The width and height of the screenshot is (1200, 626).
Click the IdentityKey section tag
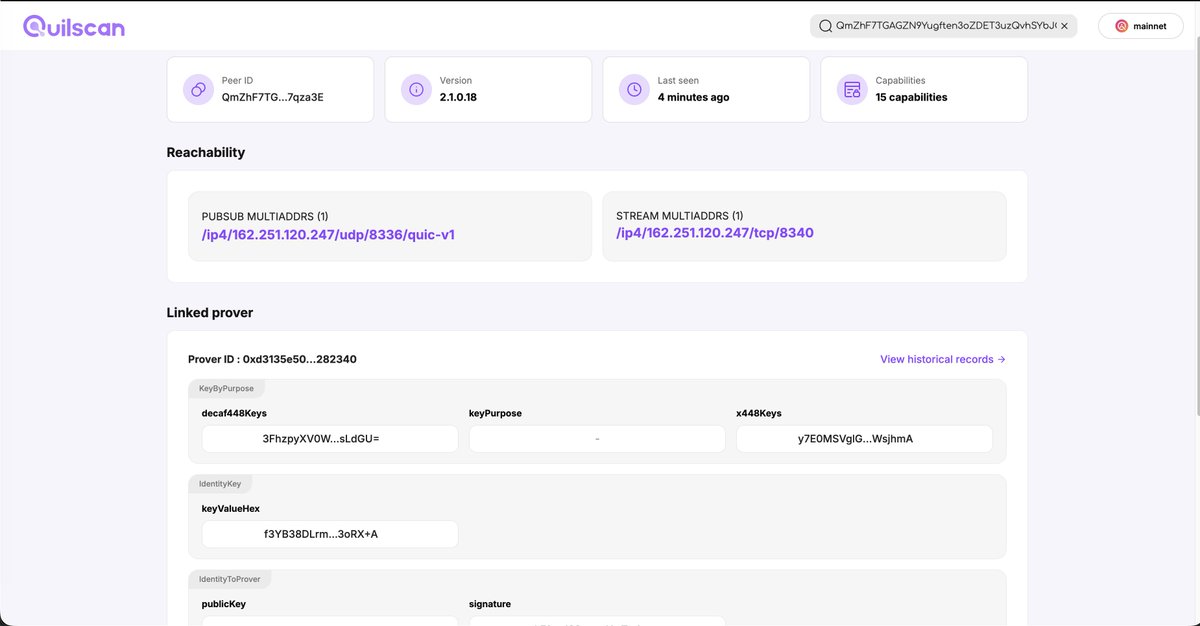(x=220, y=483)
